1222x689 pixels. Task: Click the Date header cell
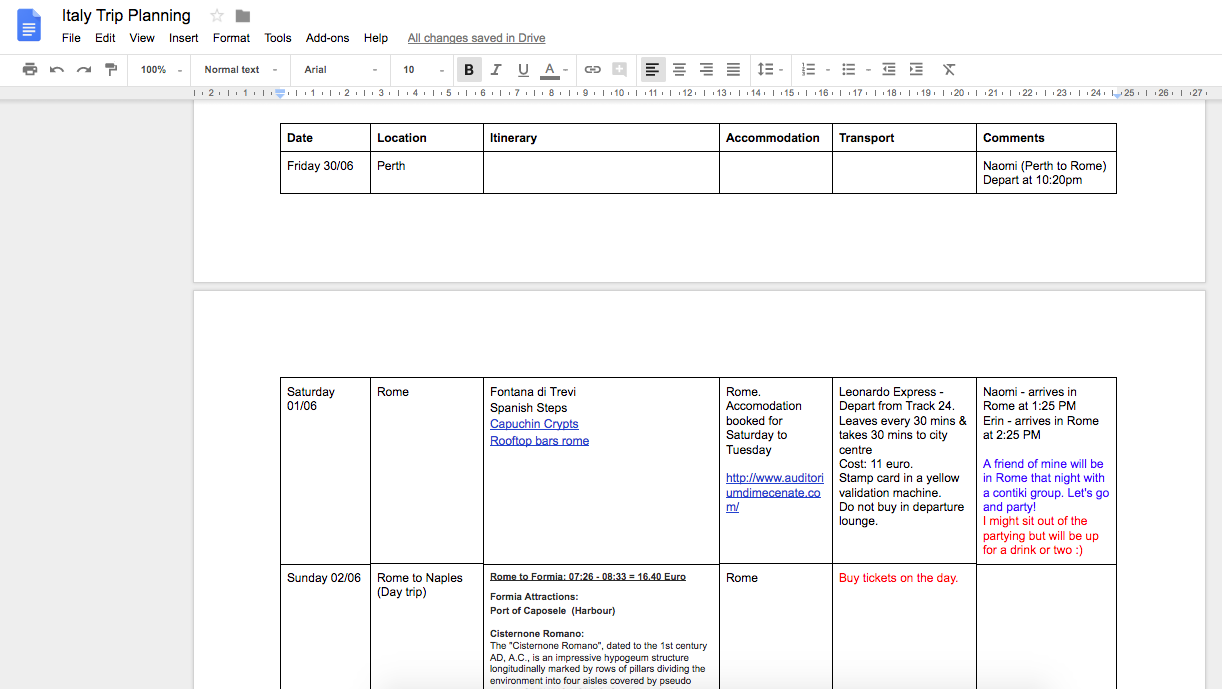pyautogui.click(x=325, y=138)
